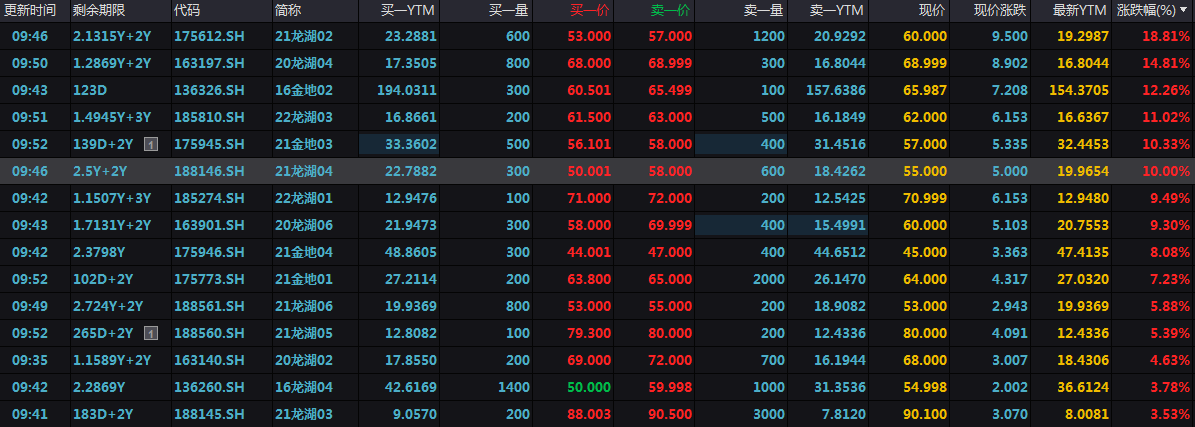Click the 买一量 column header
Viewport: 1195px width, 427px height.
pyautogui.click(x=510, y=11)
